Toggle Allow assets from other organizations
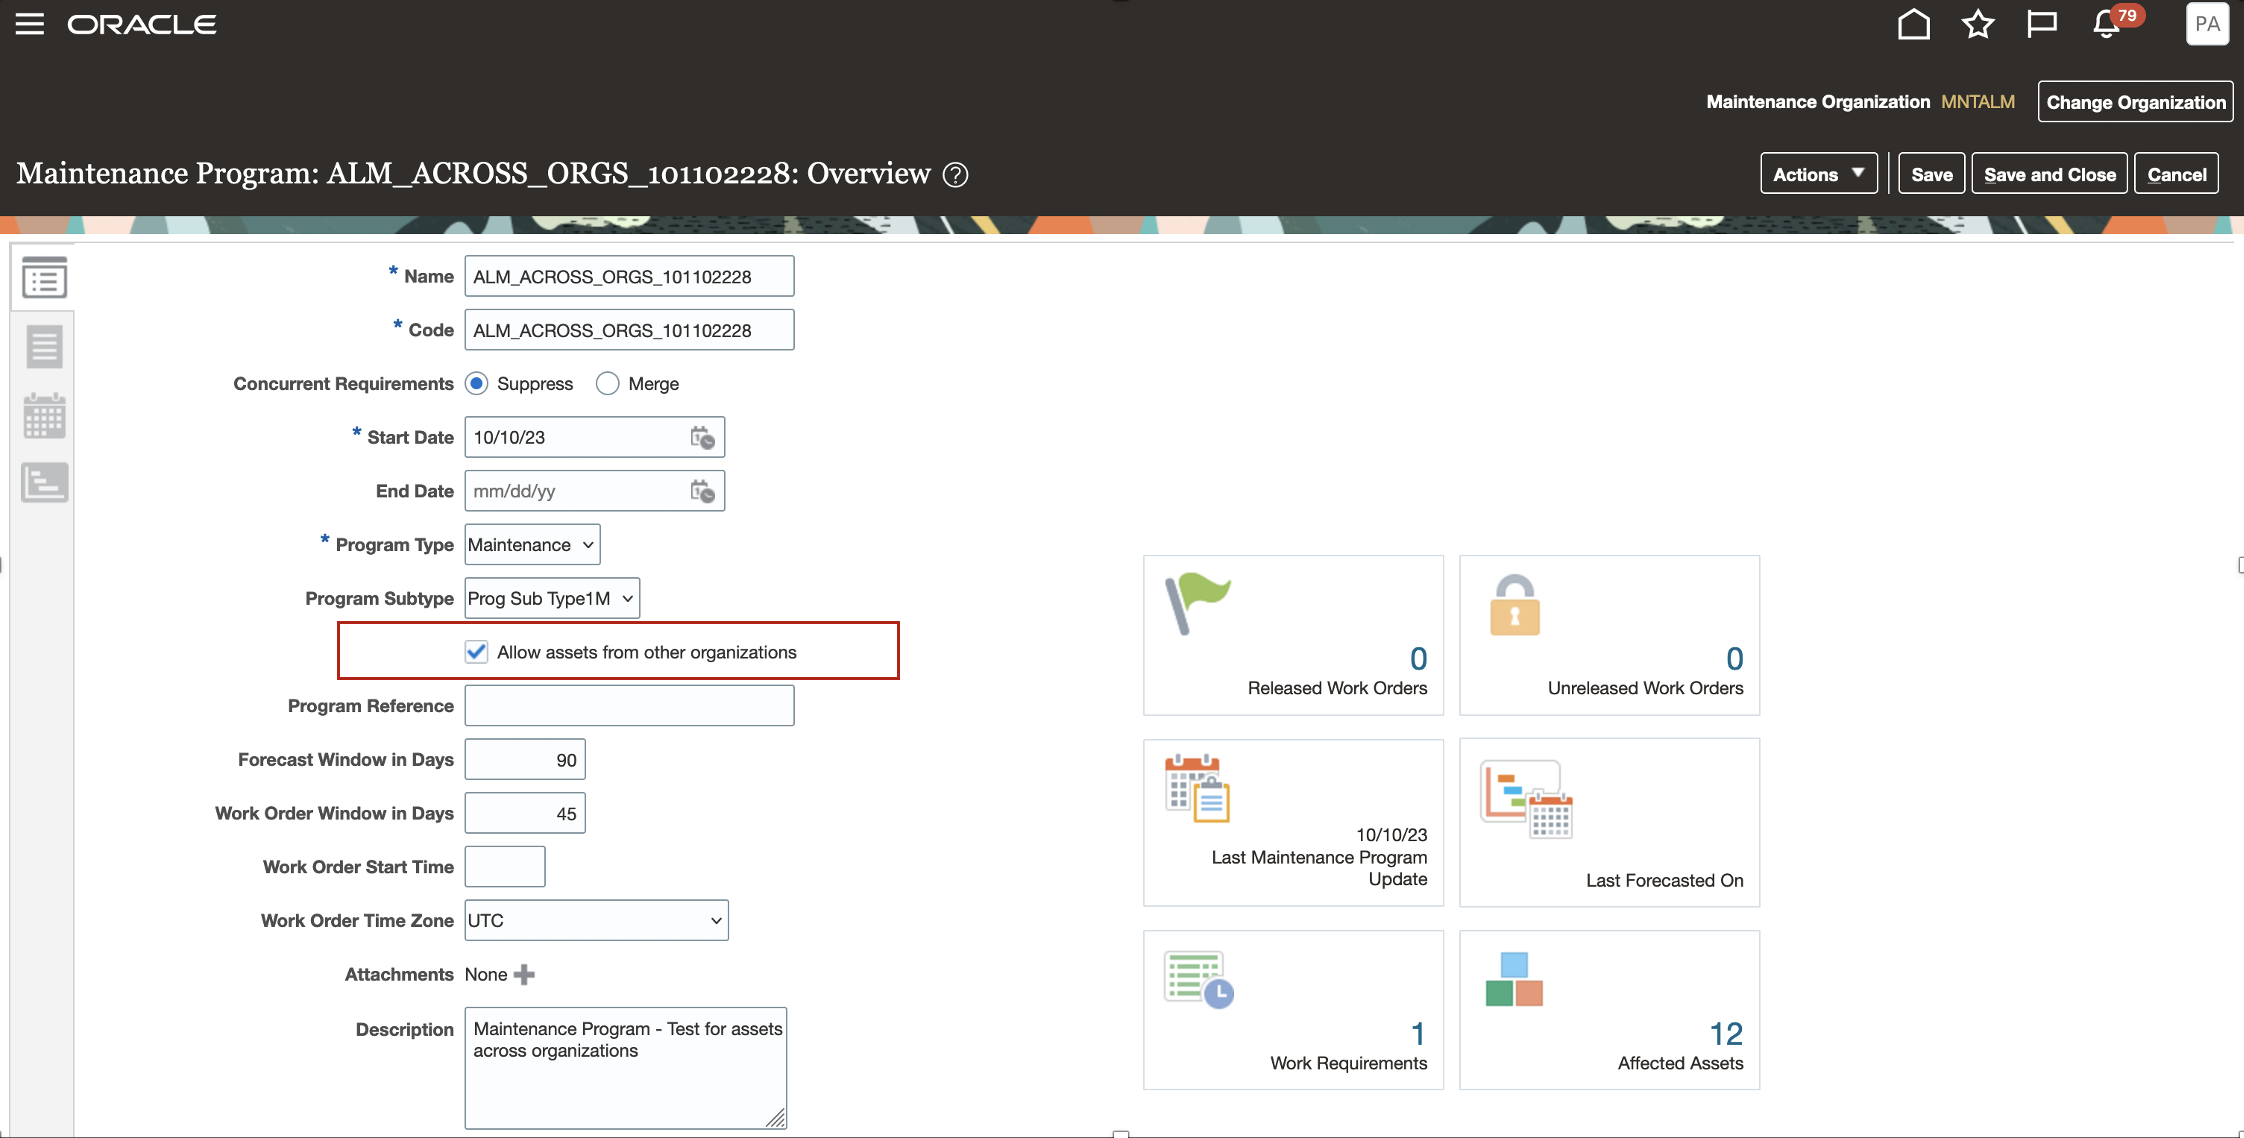 [x=476, y=652]
